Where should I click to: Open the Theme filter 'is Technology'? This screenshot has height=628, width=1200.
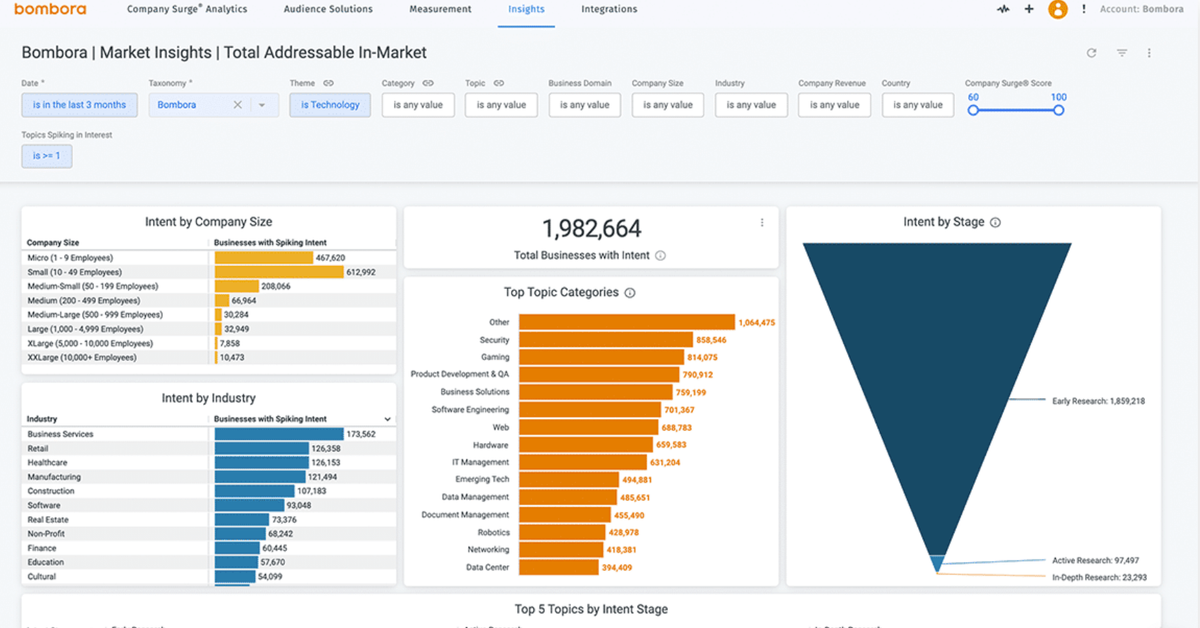tap(330, 105)
